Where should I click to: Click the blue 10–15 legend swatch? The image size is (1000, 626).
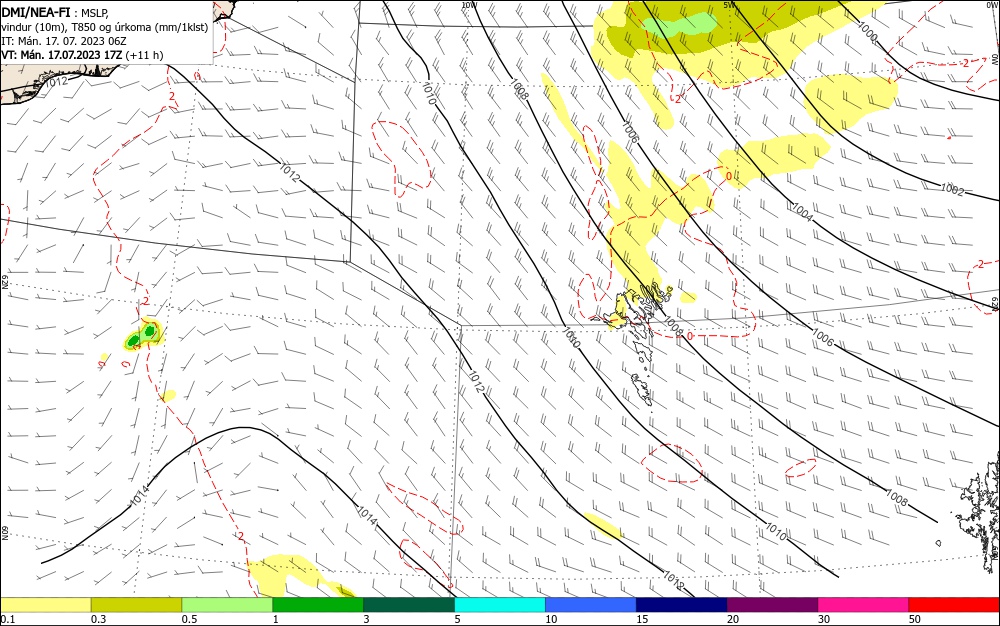(x=591, y=605)
